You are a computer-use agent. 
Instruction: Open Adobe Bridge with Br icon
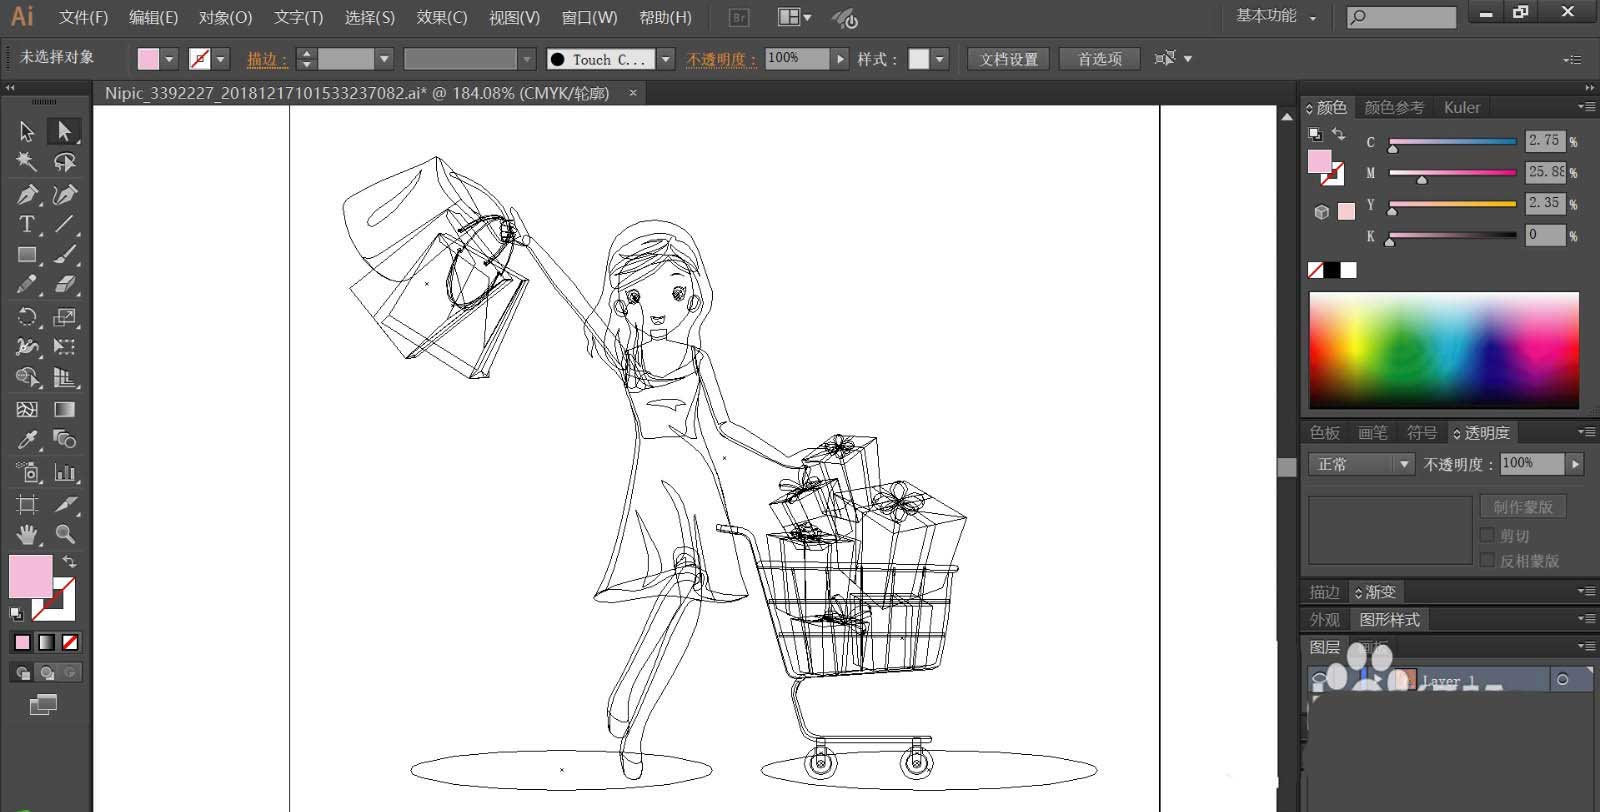739,17
